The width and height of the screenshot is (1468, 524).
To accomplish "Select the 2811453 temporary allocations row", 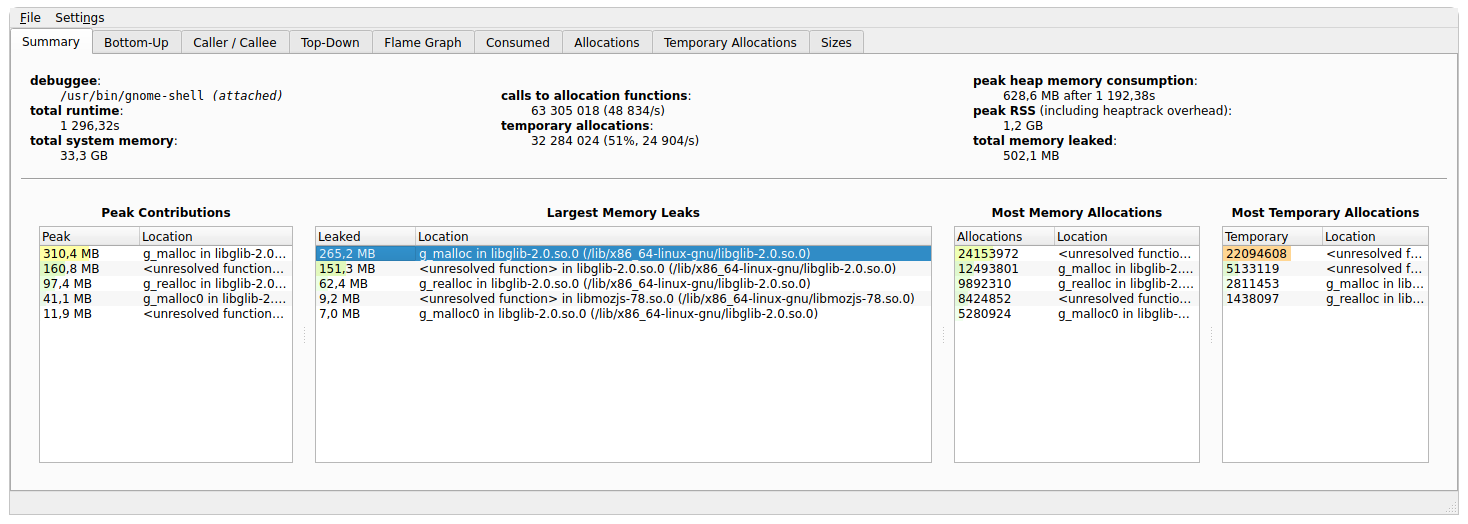I will tap(1325, 283).
